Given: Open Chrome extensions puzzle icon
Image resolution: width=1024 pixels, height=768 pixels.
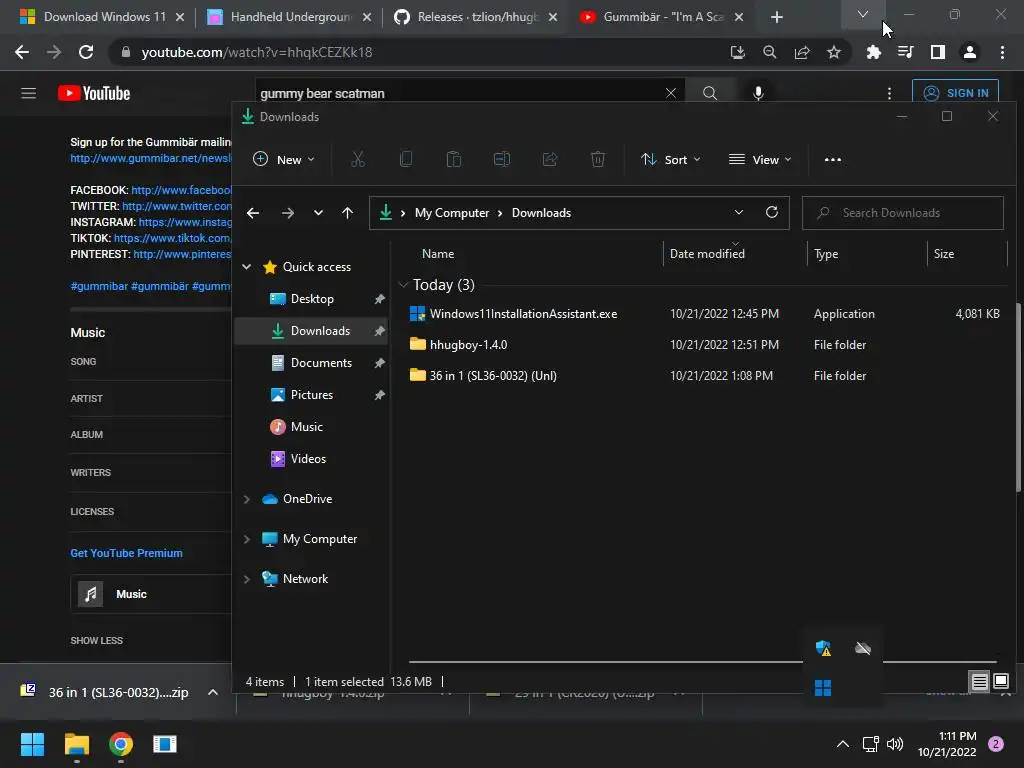Looking at the screenshot, I should [873, 52].
